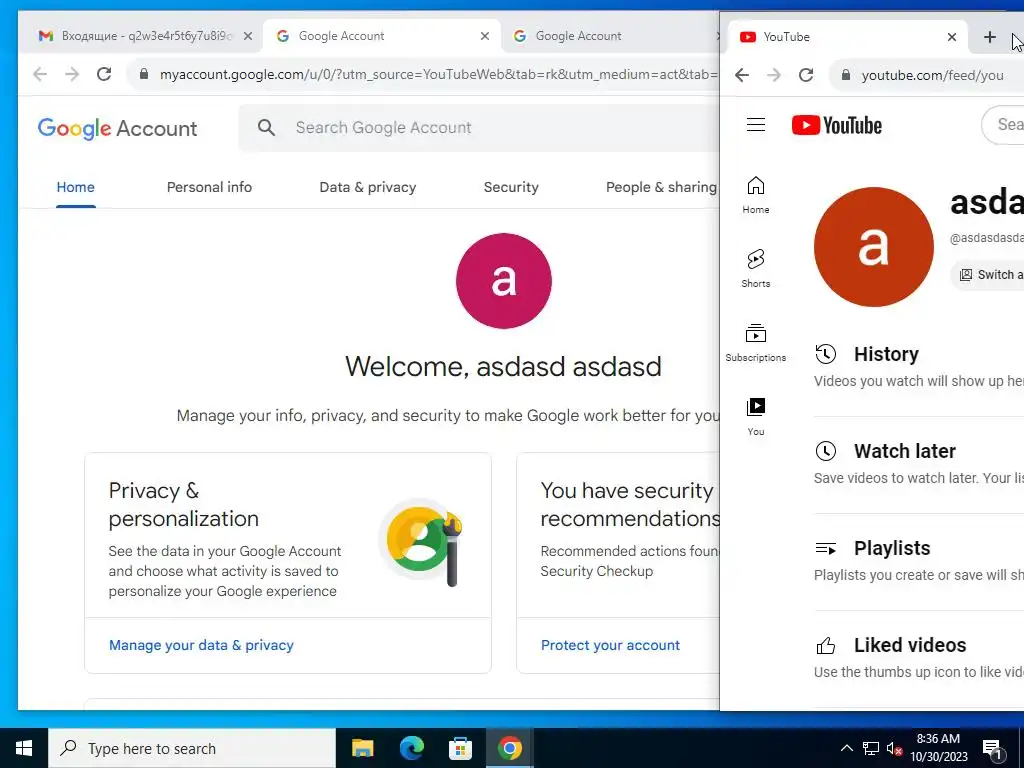Open Watch later section heading
1024x768 pixels.
tap(904, 451)
